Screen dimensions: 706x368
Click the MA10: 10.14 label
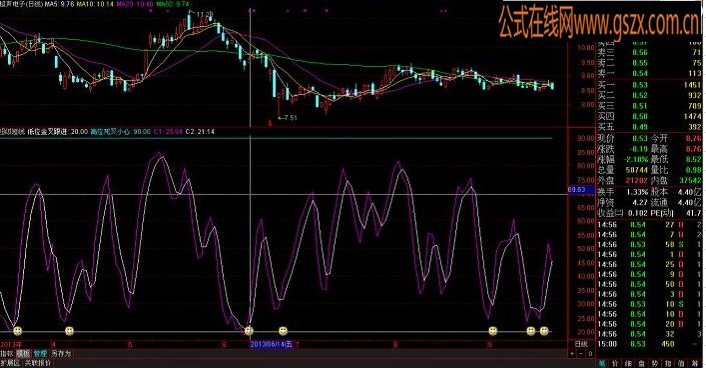coord(95,4)
